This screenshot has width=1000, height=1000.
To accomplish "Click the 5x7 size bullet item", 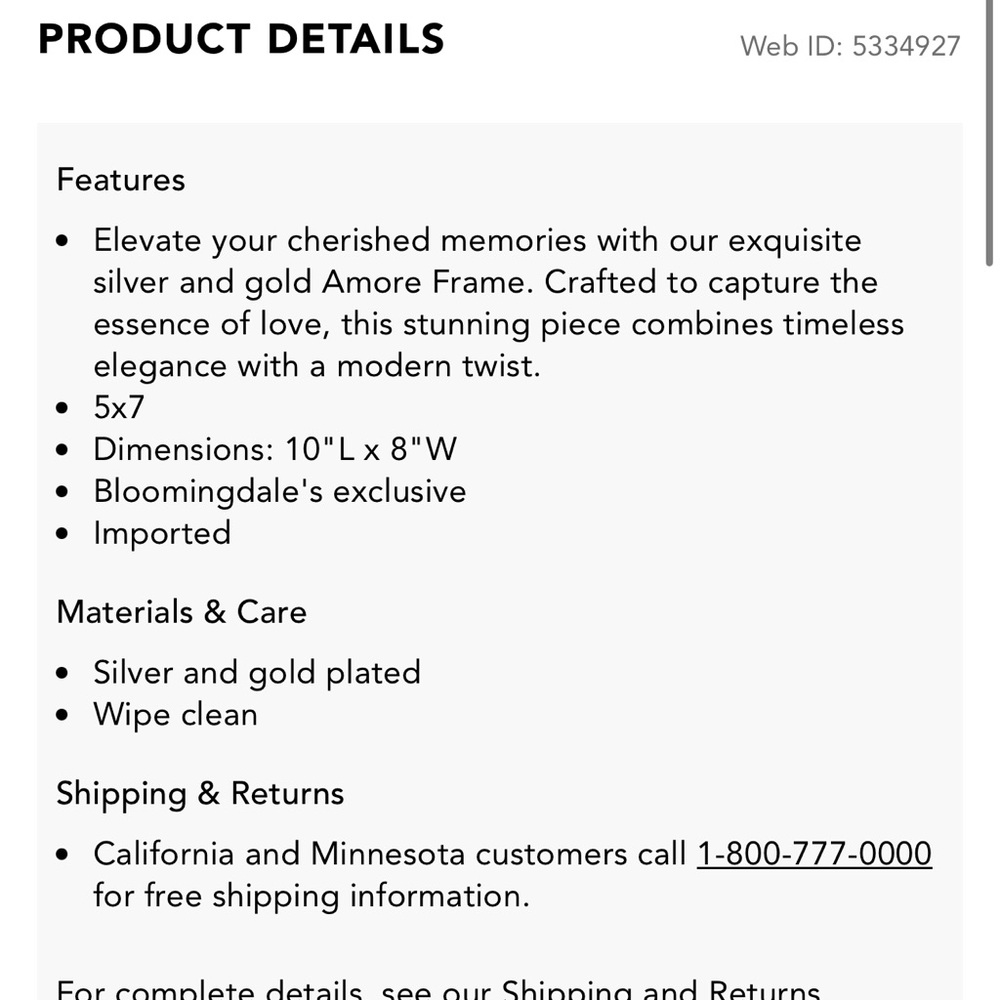I will click(x=119, y=407).
